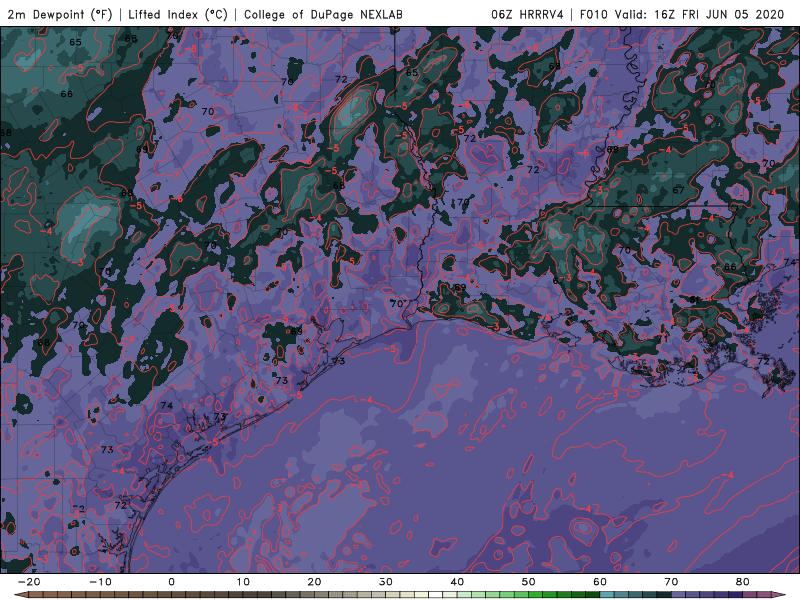Click the dewpoint value "61" on the map
This screenshot has height=600, width=800.
(x=694, y=299)
